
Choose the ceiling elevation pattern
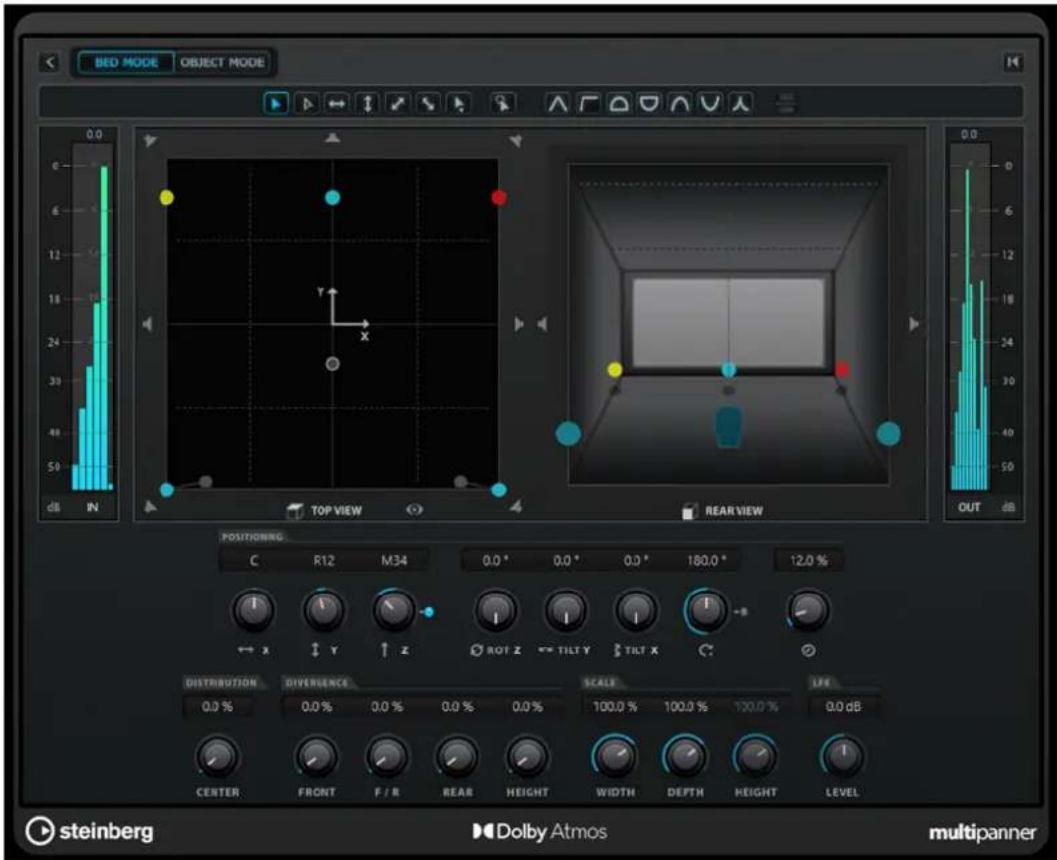click(x=588, y=104)
